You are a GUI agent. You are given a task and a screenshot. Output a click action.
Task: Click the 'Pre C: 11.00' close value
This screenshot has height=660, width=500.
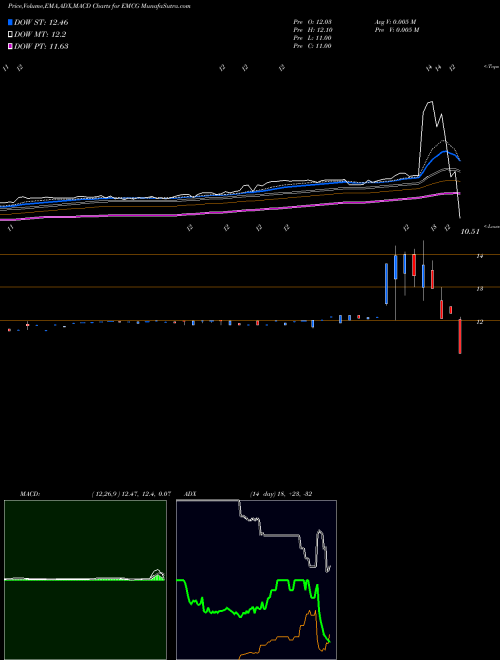click(x=313, y=46)
